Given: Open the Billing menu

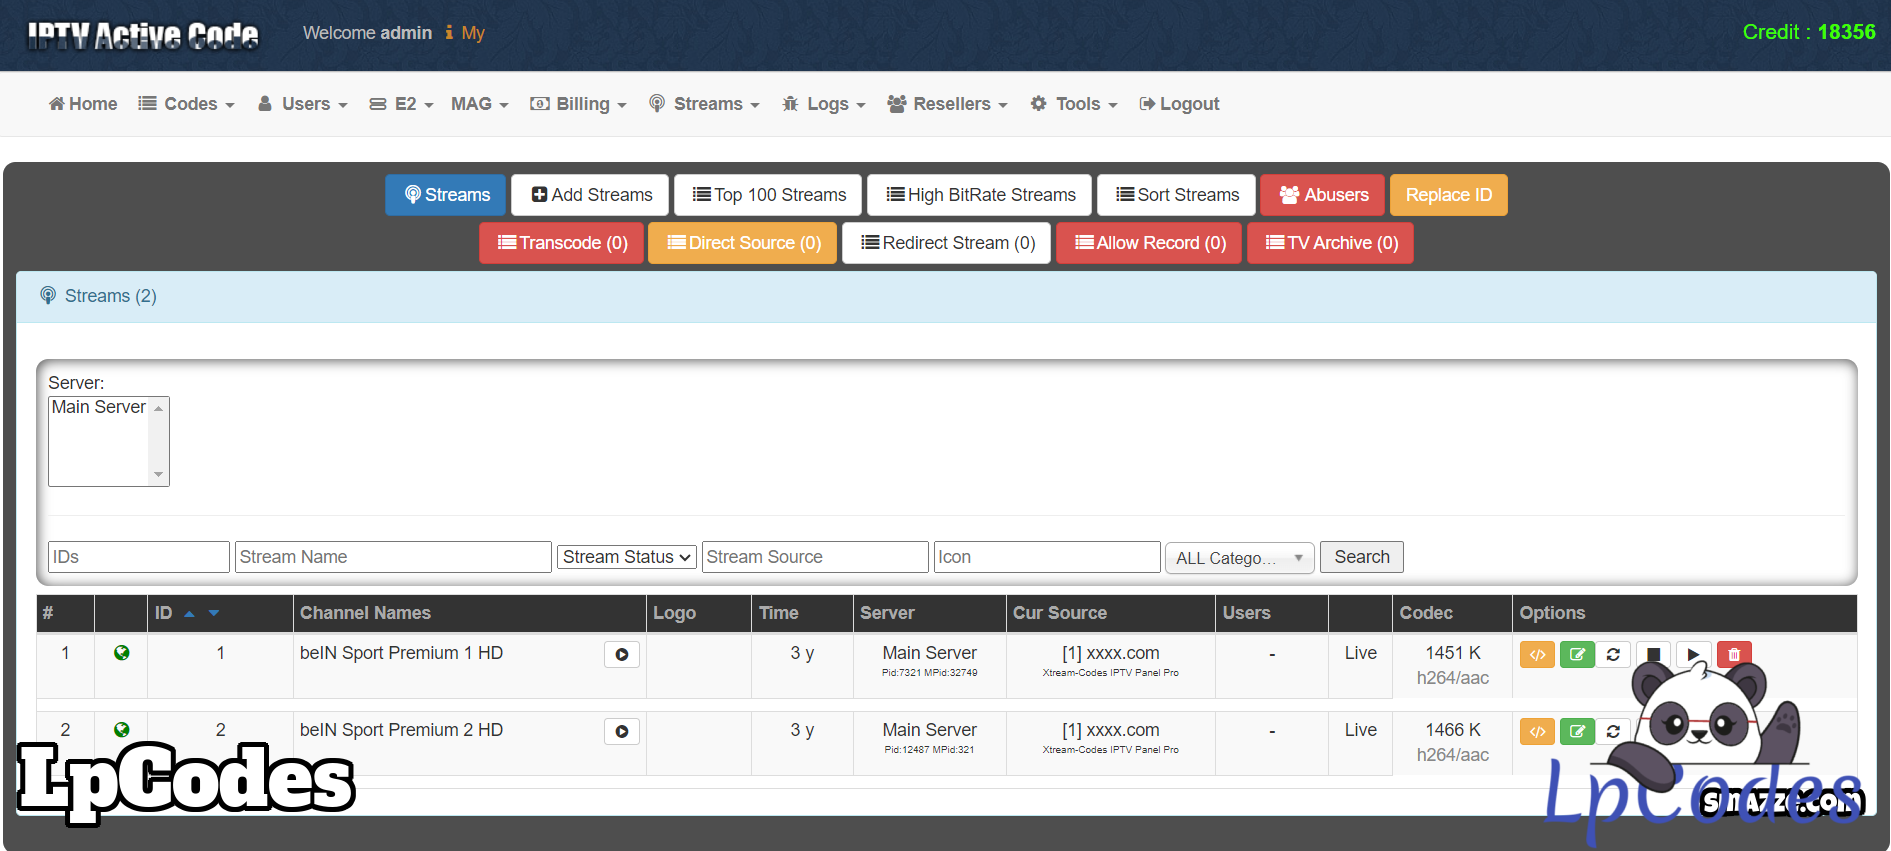Looking at the screenshot, I should [578, 104].
